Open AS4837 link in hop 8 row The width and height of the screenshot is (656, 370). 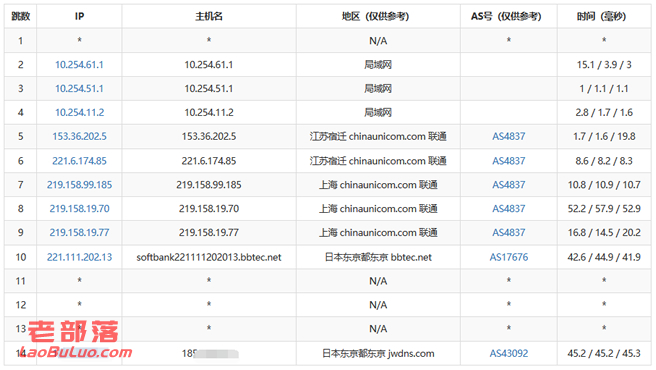(x=509, y=209)
